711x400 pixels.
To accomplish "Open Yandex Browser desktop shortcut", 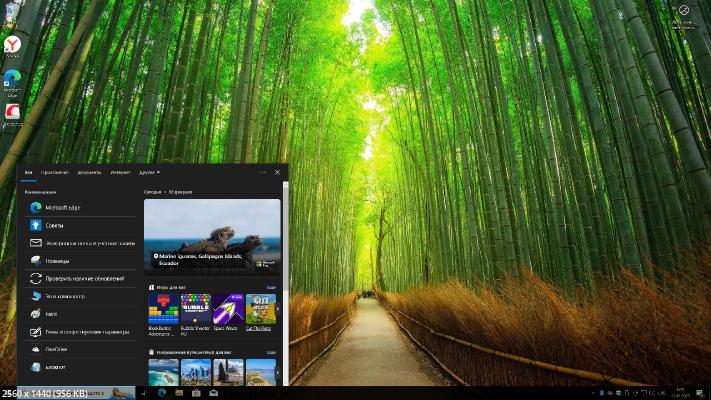I will point(12,46).
